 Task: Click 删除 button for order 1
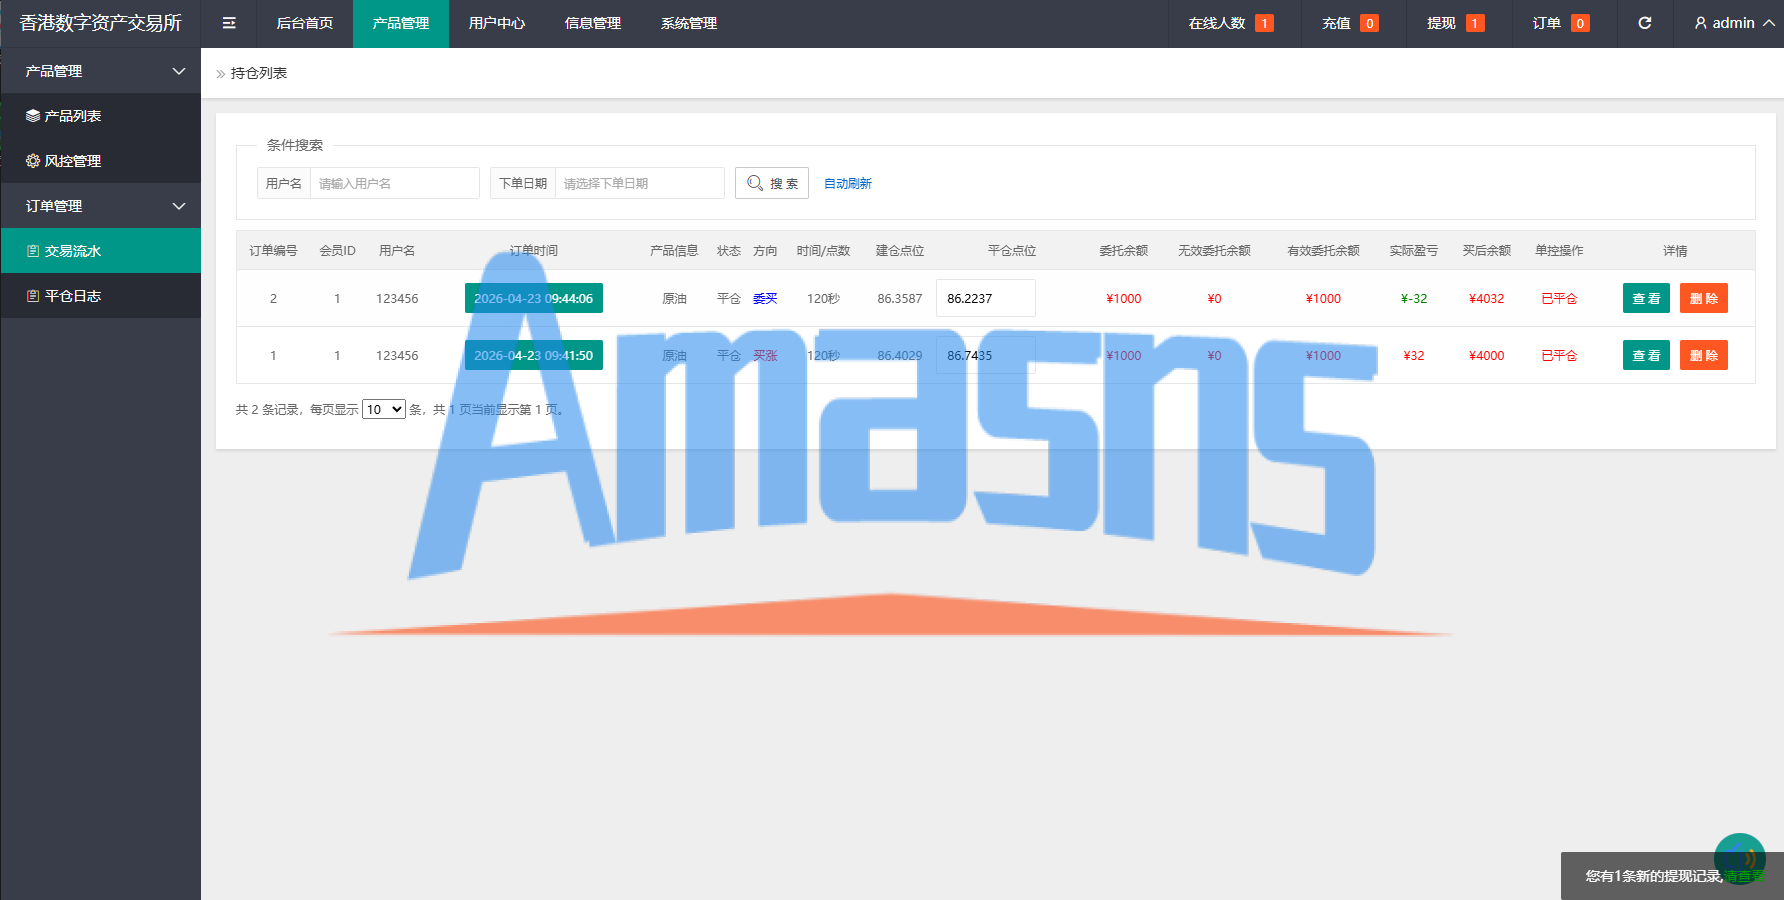1704,355
